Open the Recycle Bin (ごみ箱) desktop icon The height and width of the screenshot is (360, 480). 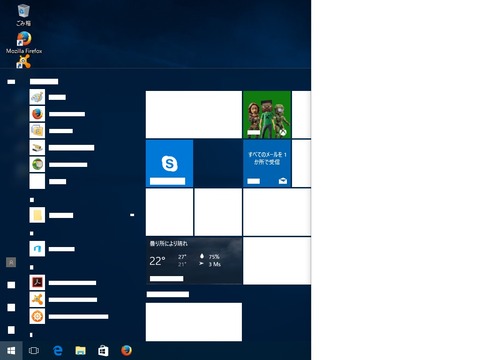click(24, 15)
